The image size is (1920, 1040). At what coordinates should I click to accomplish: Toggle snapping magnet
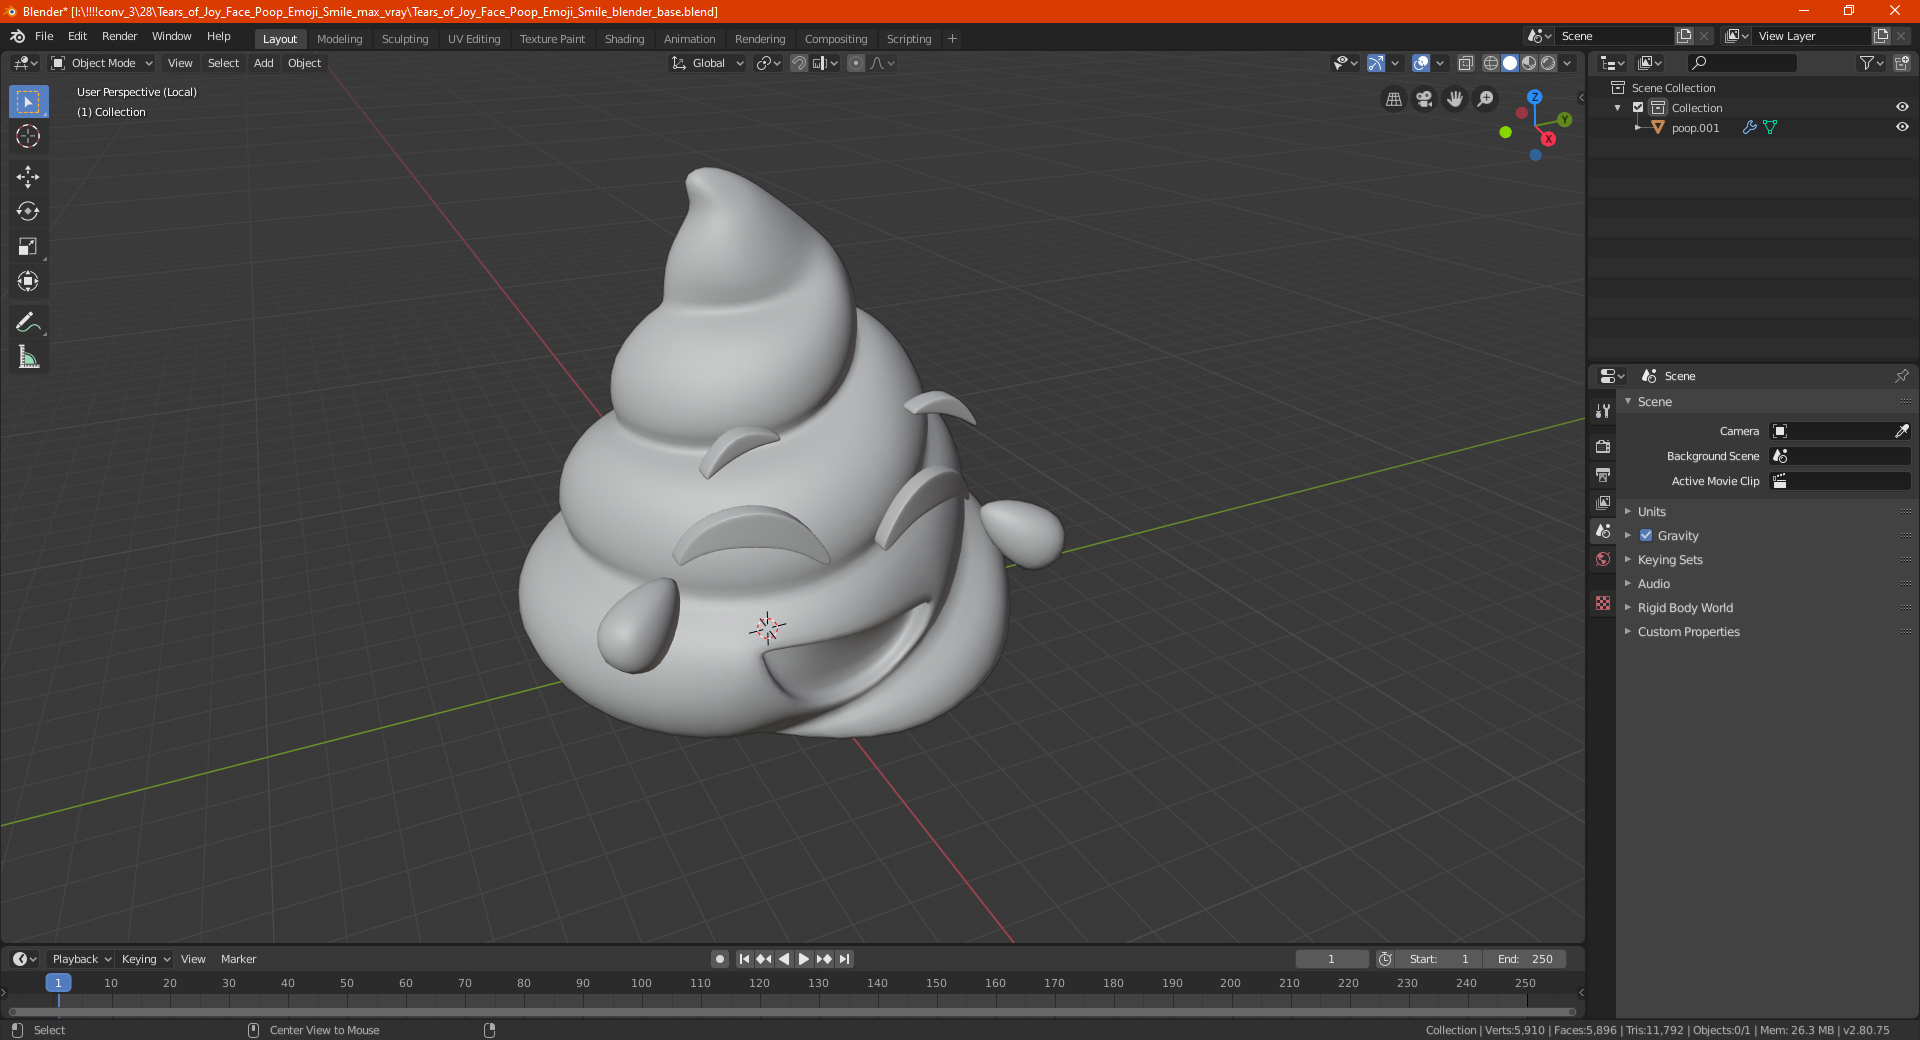(x=799, y=63)
